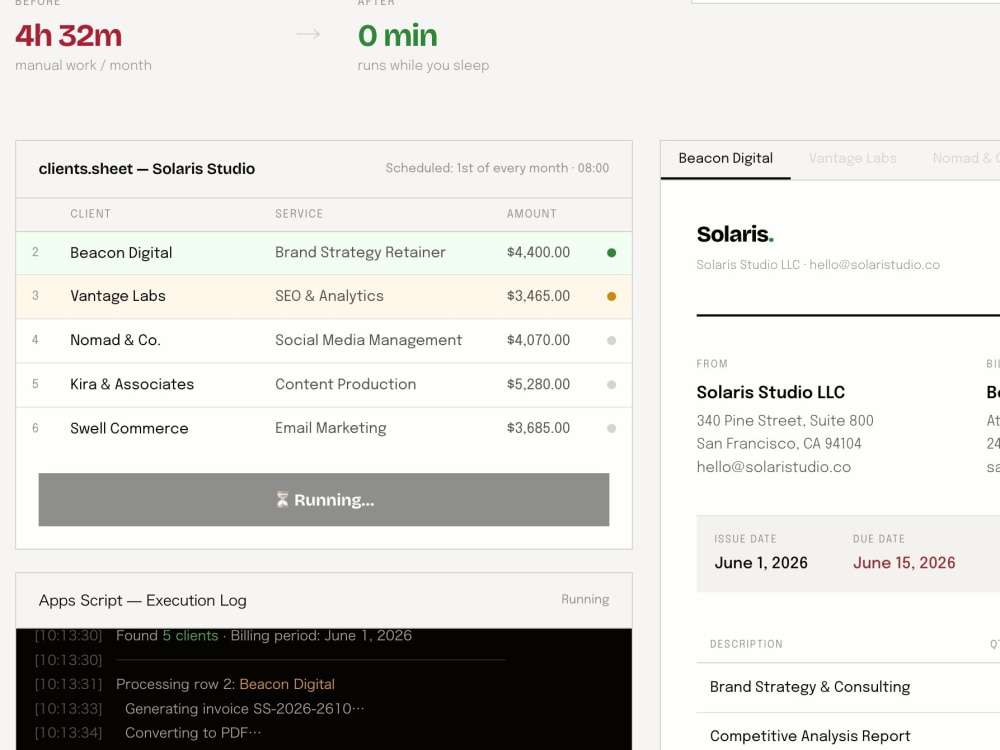Click the Competitive Analysis Report line item
This screenshot has height=750, width=1000.
tap(810, 736)
